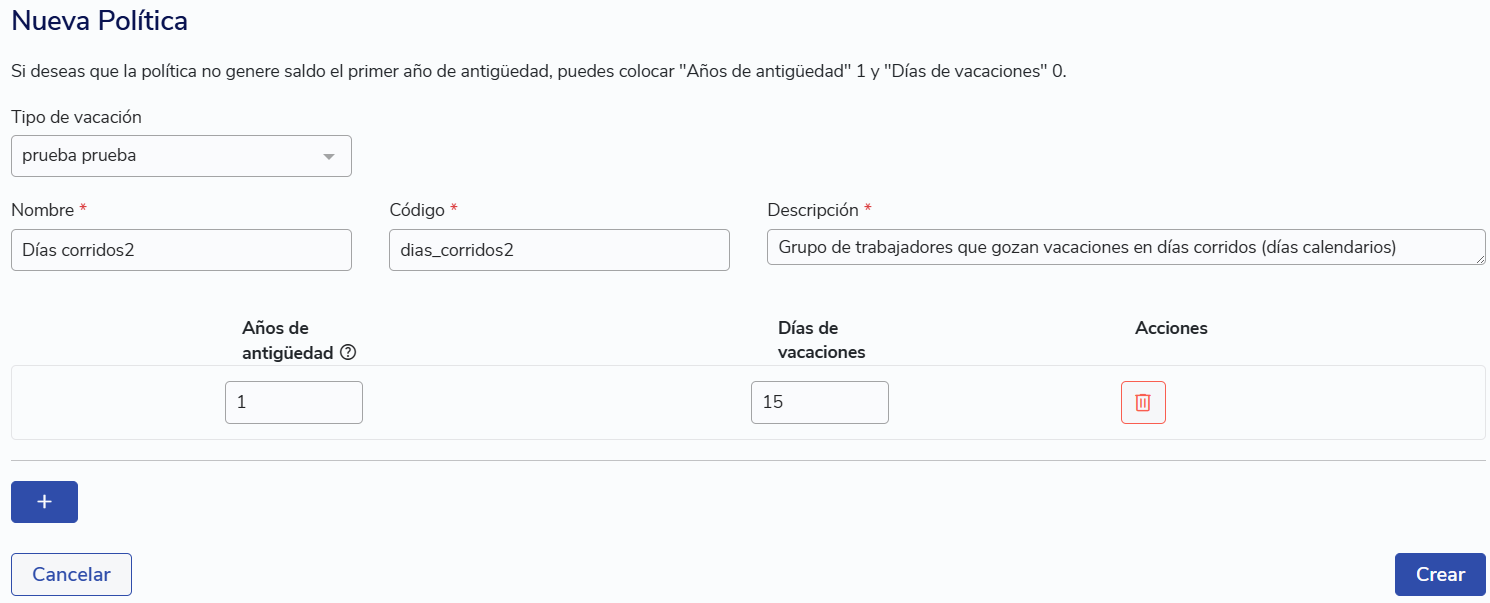
Task: Click the Código field label
Action: coord(417,210)
